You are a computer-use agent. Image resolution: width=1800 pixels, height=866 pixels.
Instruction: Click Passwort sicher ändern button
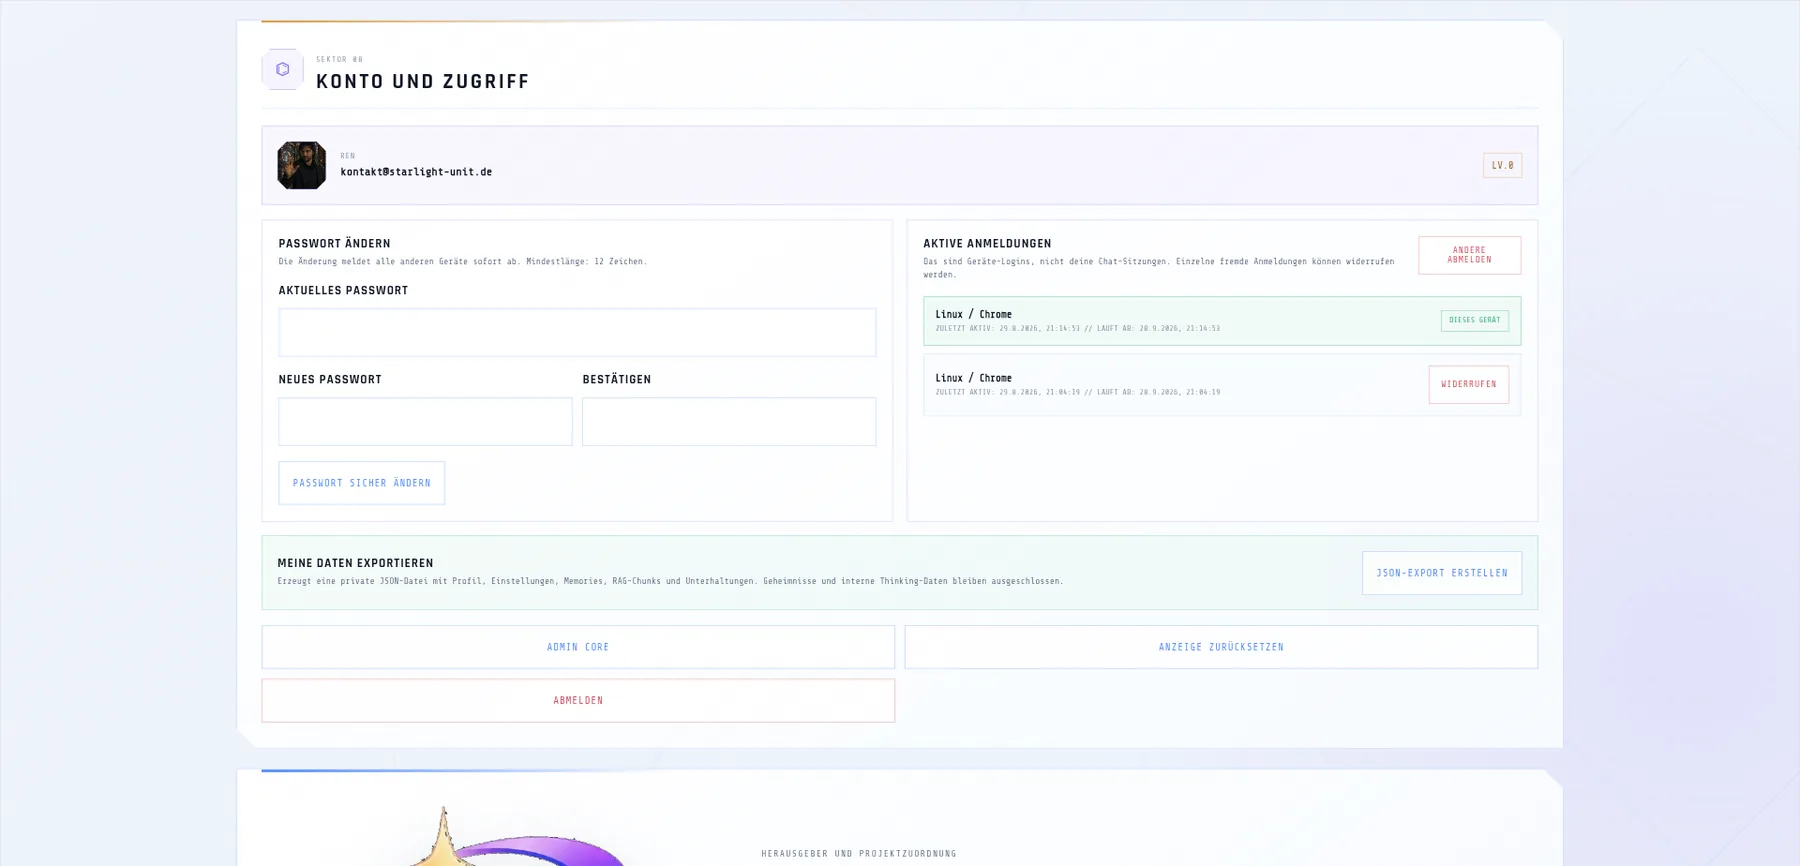pyautogui.click(x=361, y=483)
